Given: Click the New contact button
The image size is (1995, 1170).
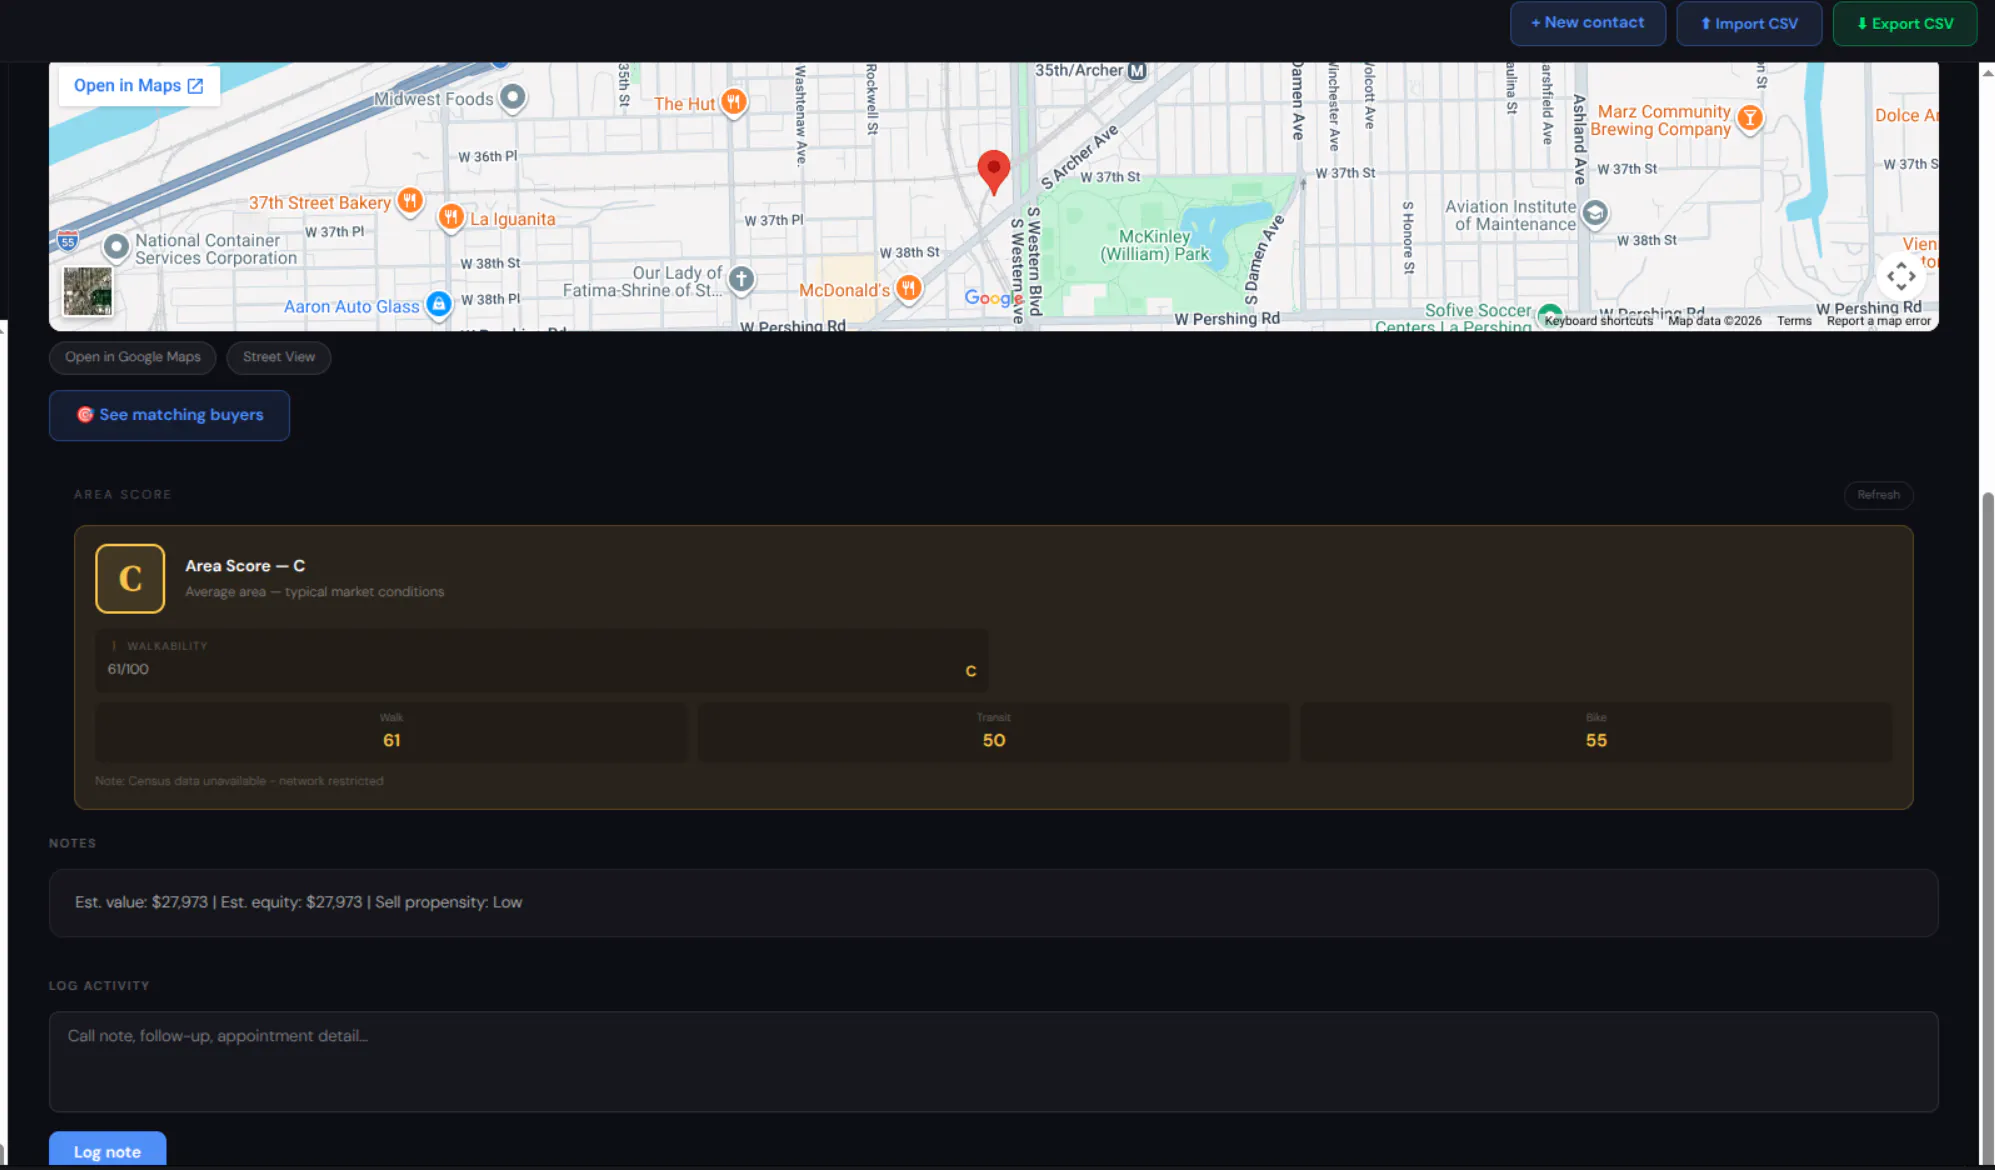Looking at the screenshot, I should 1587,23.
